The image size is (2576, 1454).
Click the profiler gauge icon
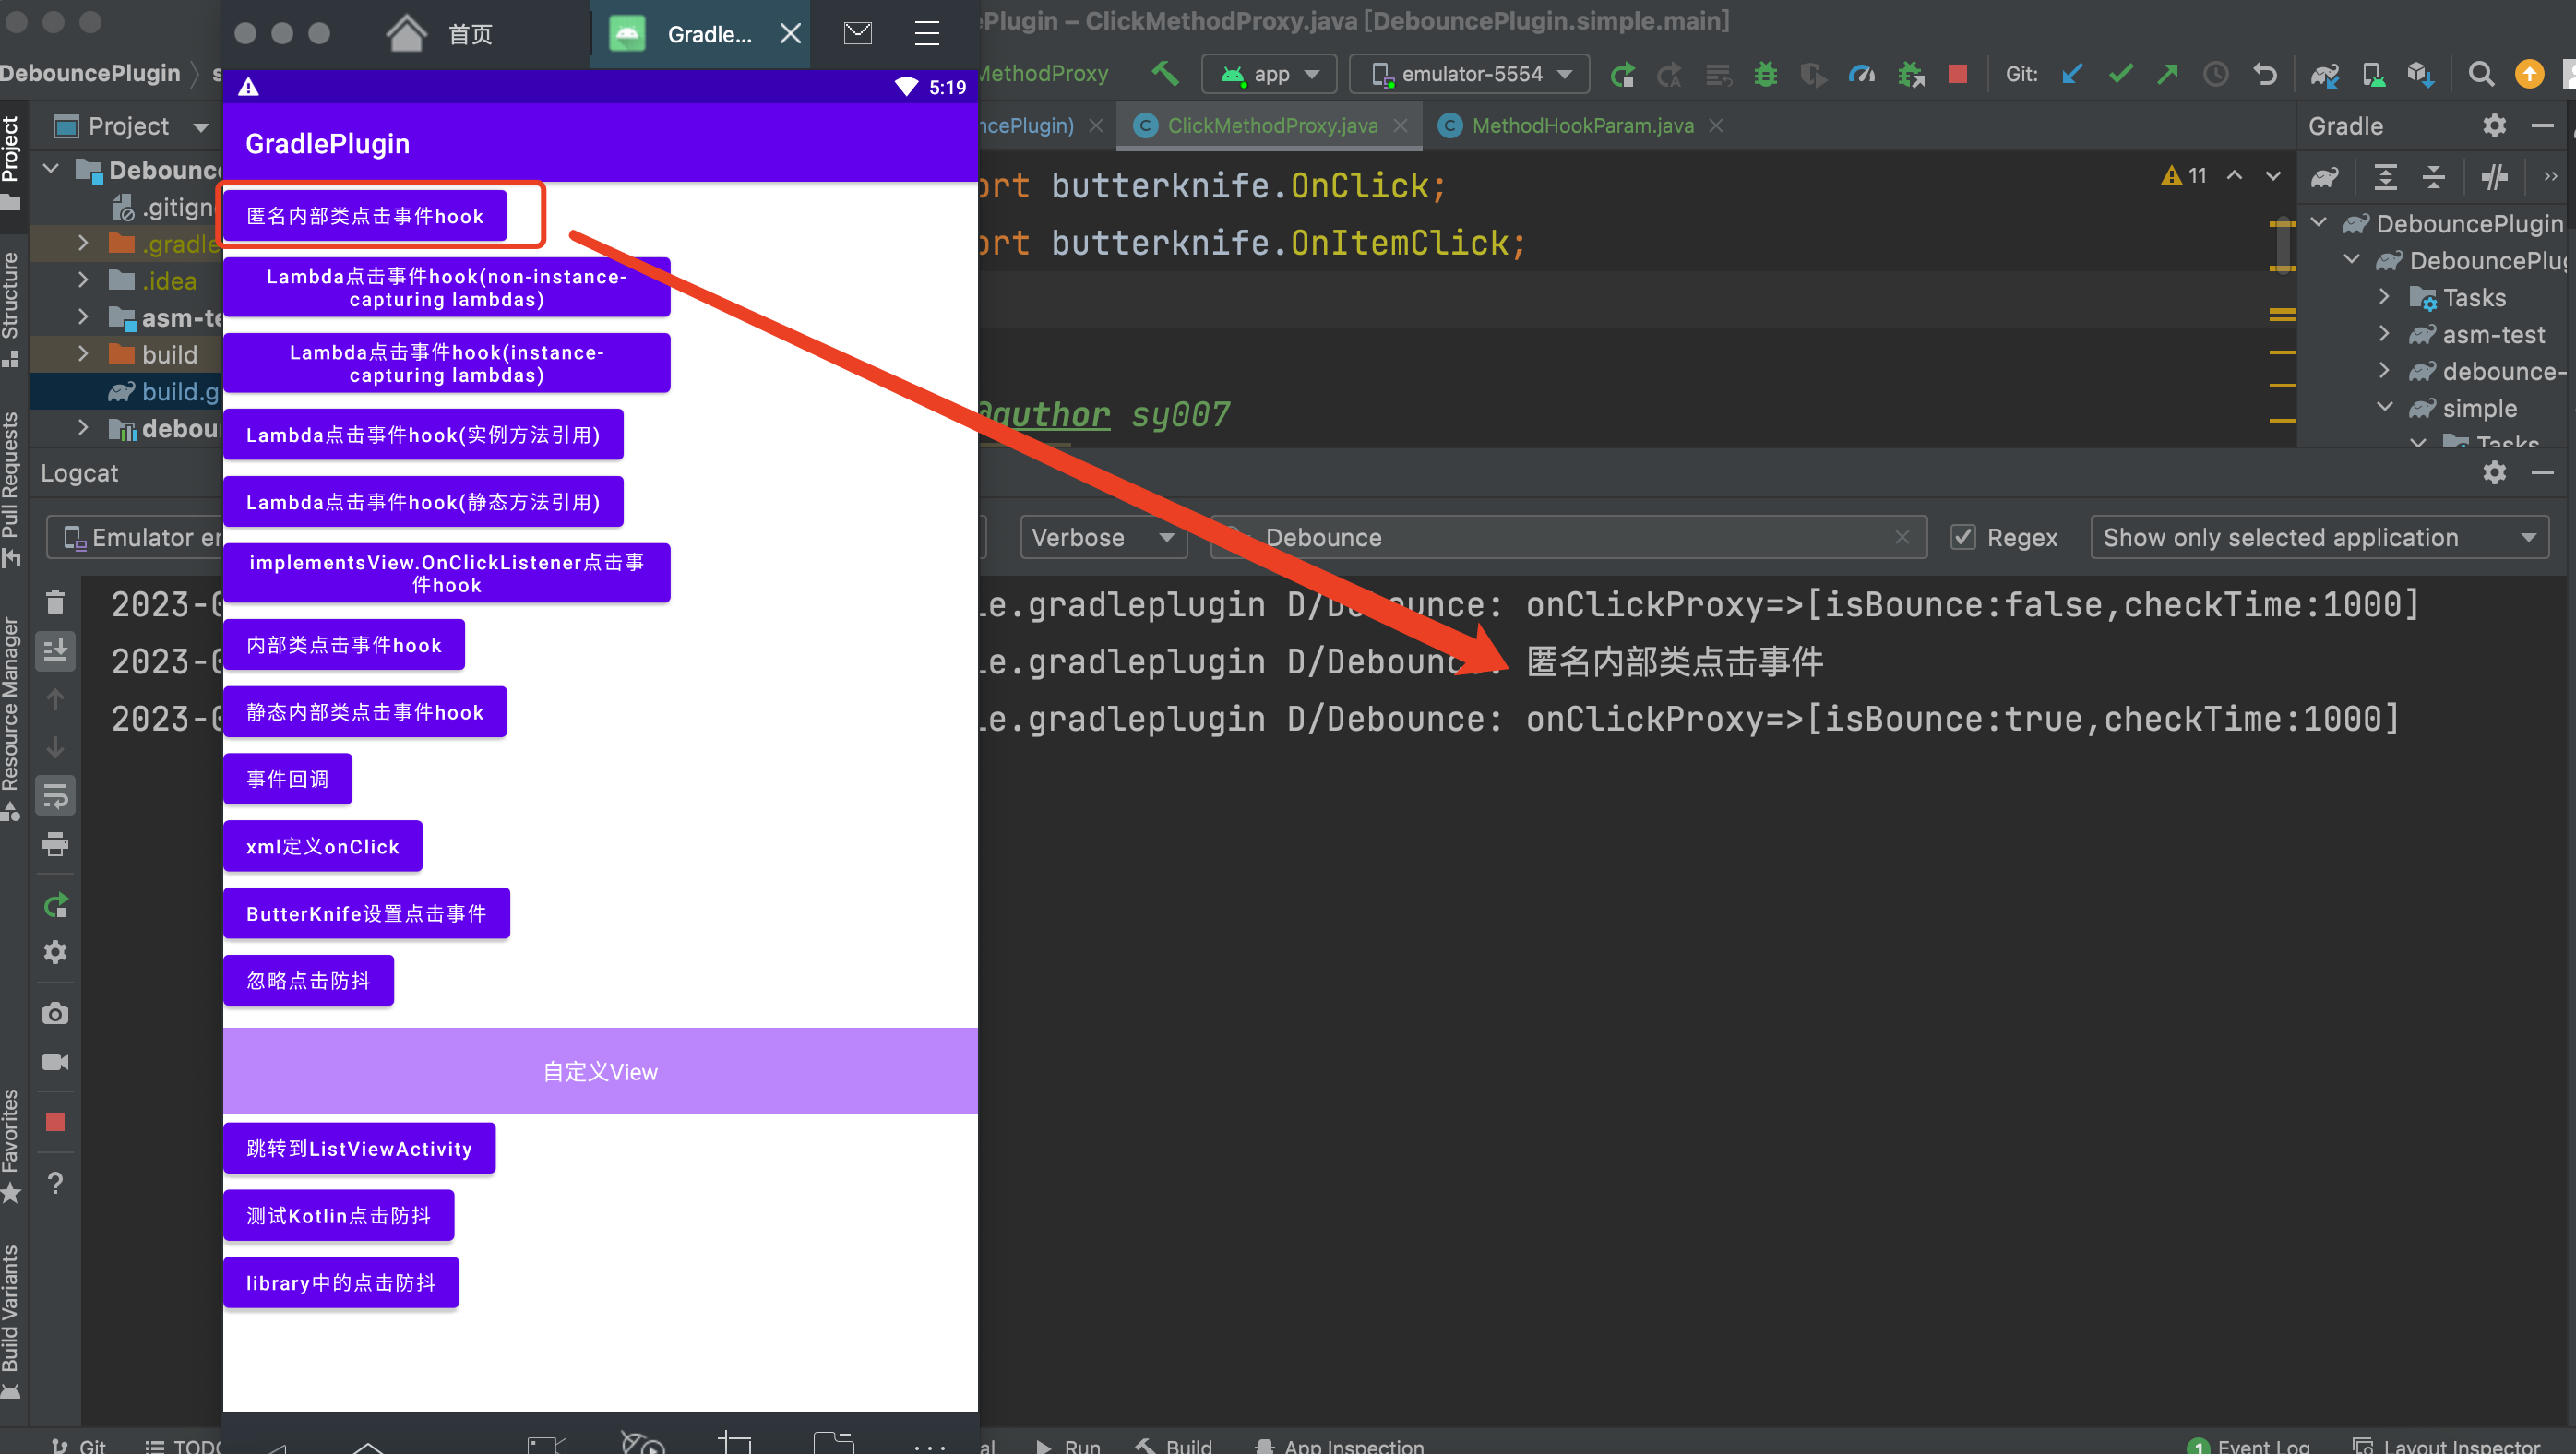tap(1862, 74)
